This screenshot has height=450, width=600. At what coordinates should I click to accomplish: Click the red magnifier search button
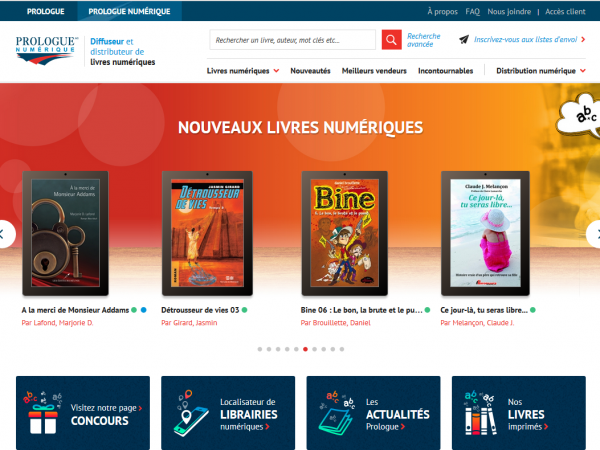click(x=391, y=40)
